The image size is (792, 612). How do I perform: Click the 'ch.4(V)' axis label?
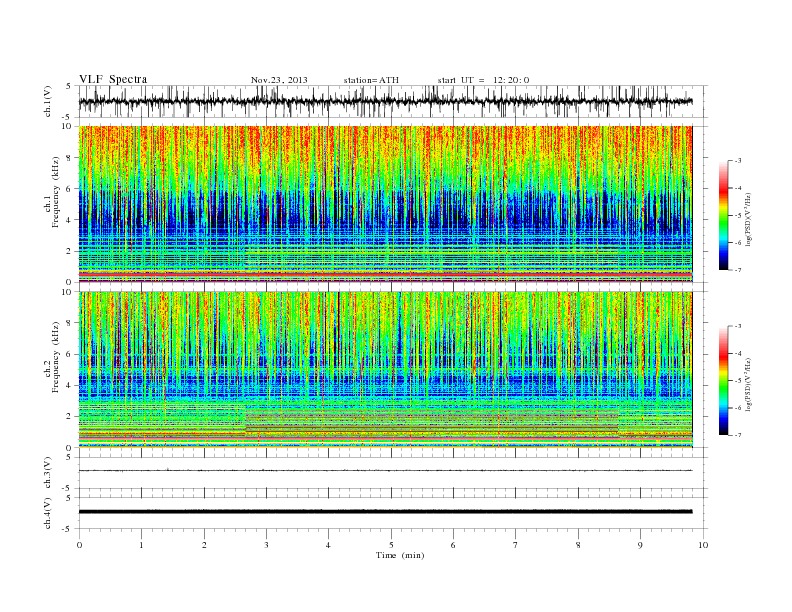tap(47, 513)
